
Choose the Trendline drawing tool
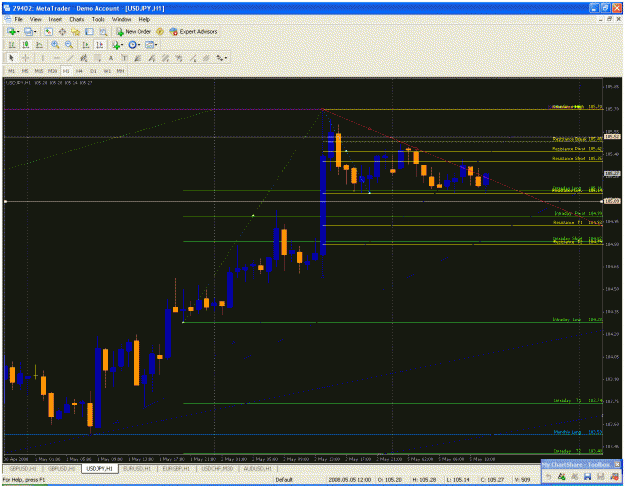[70, 58]
